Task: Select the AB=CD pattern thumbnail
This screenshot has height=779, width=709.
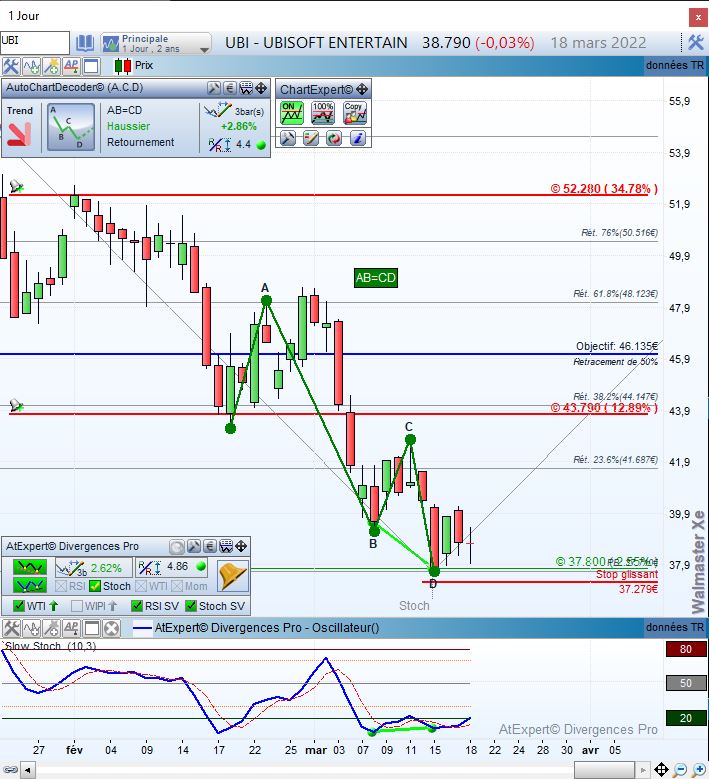Action: pos(71,127)
